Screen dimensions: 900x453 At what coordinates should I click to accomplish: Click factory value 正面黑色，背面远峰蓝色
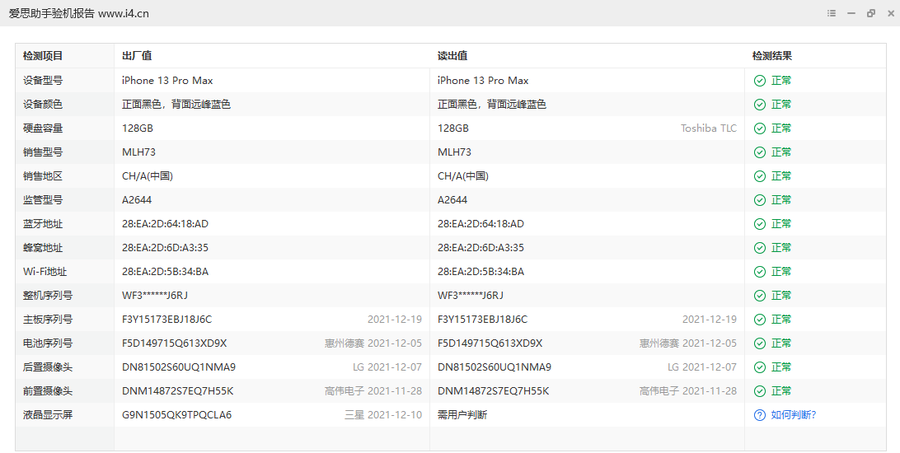176,104
